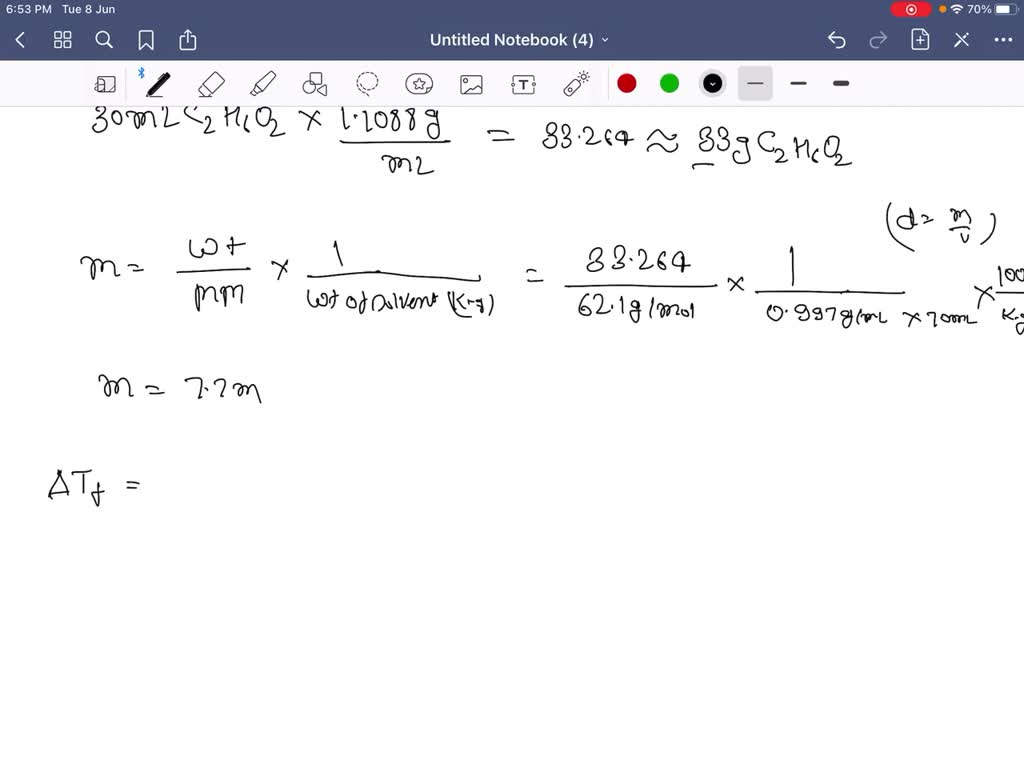The height and width of the screenshot is (768, 1024).
Task: Select the medium stroke width
Action: [x=798, y=84]
